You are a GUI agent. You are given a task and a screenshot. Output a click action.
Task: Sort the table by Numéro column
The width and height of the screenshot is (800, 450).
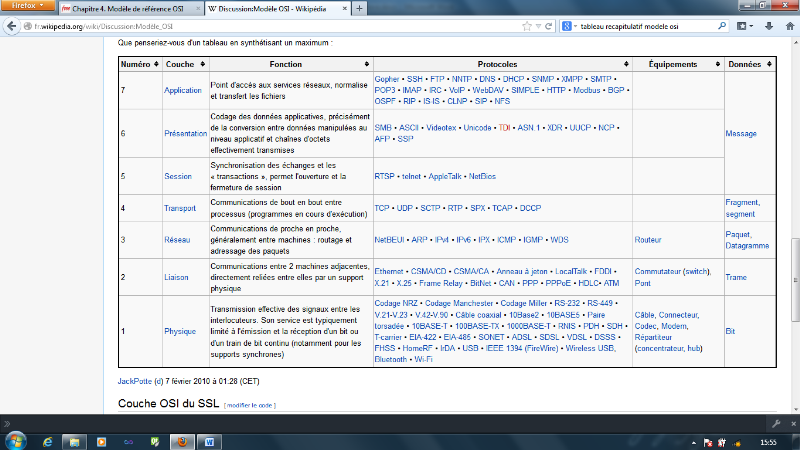pos(156,64)
